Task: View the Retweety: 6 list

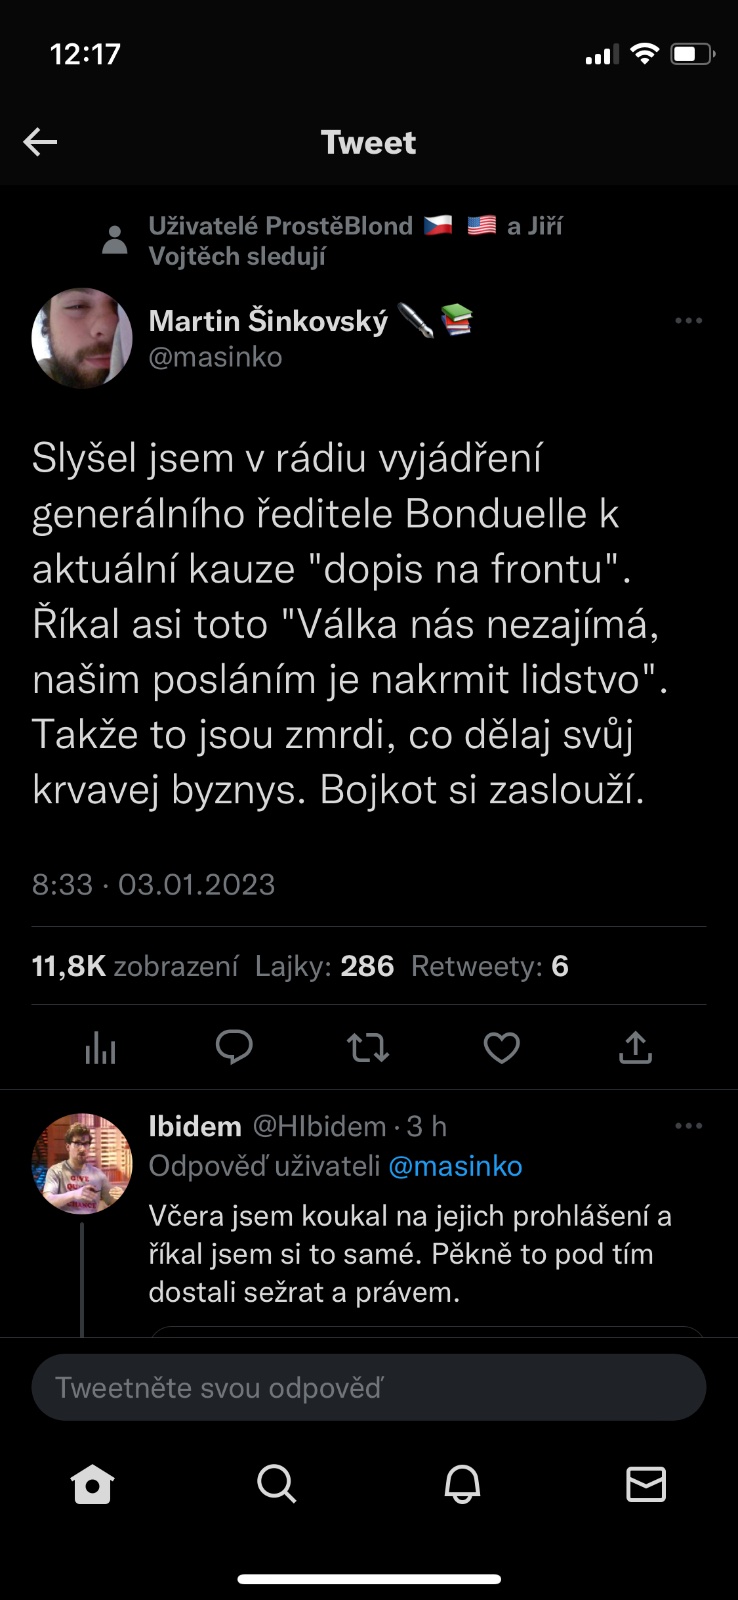Action: (x=489, y=966)
